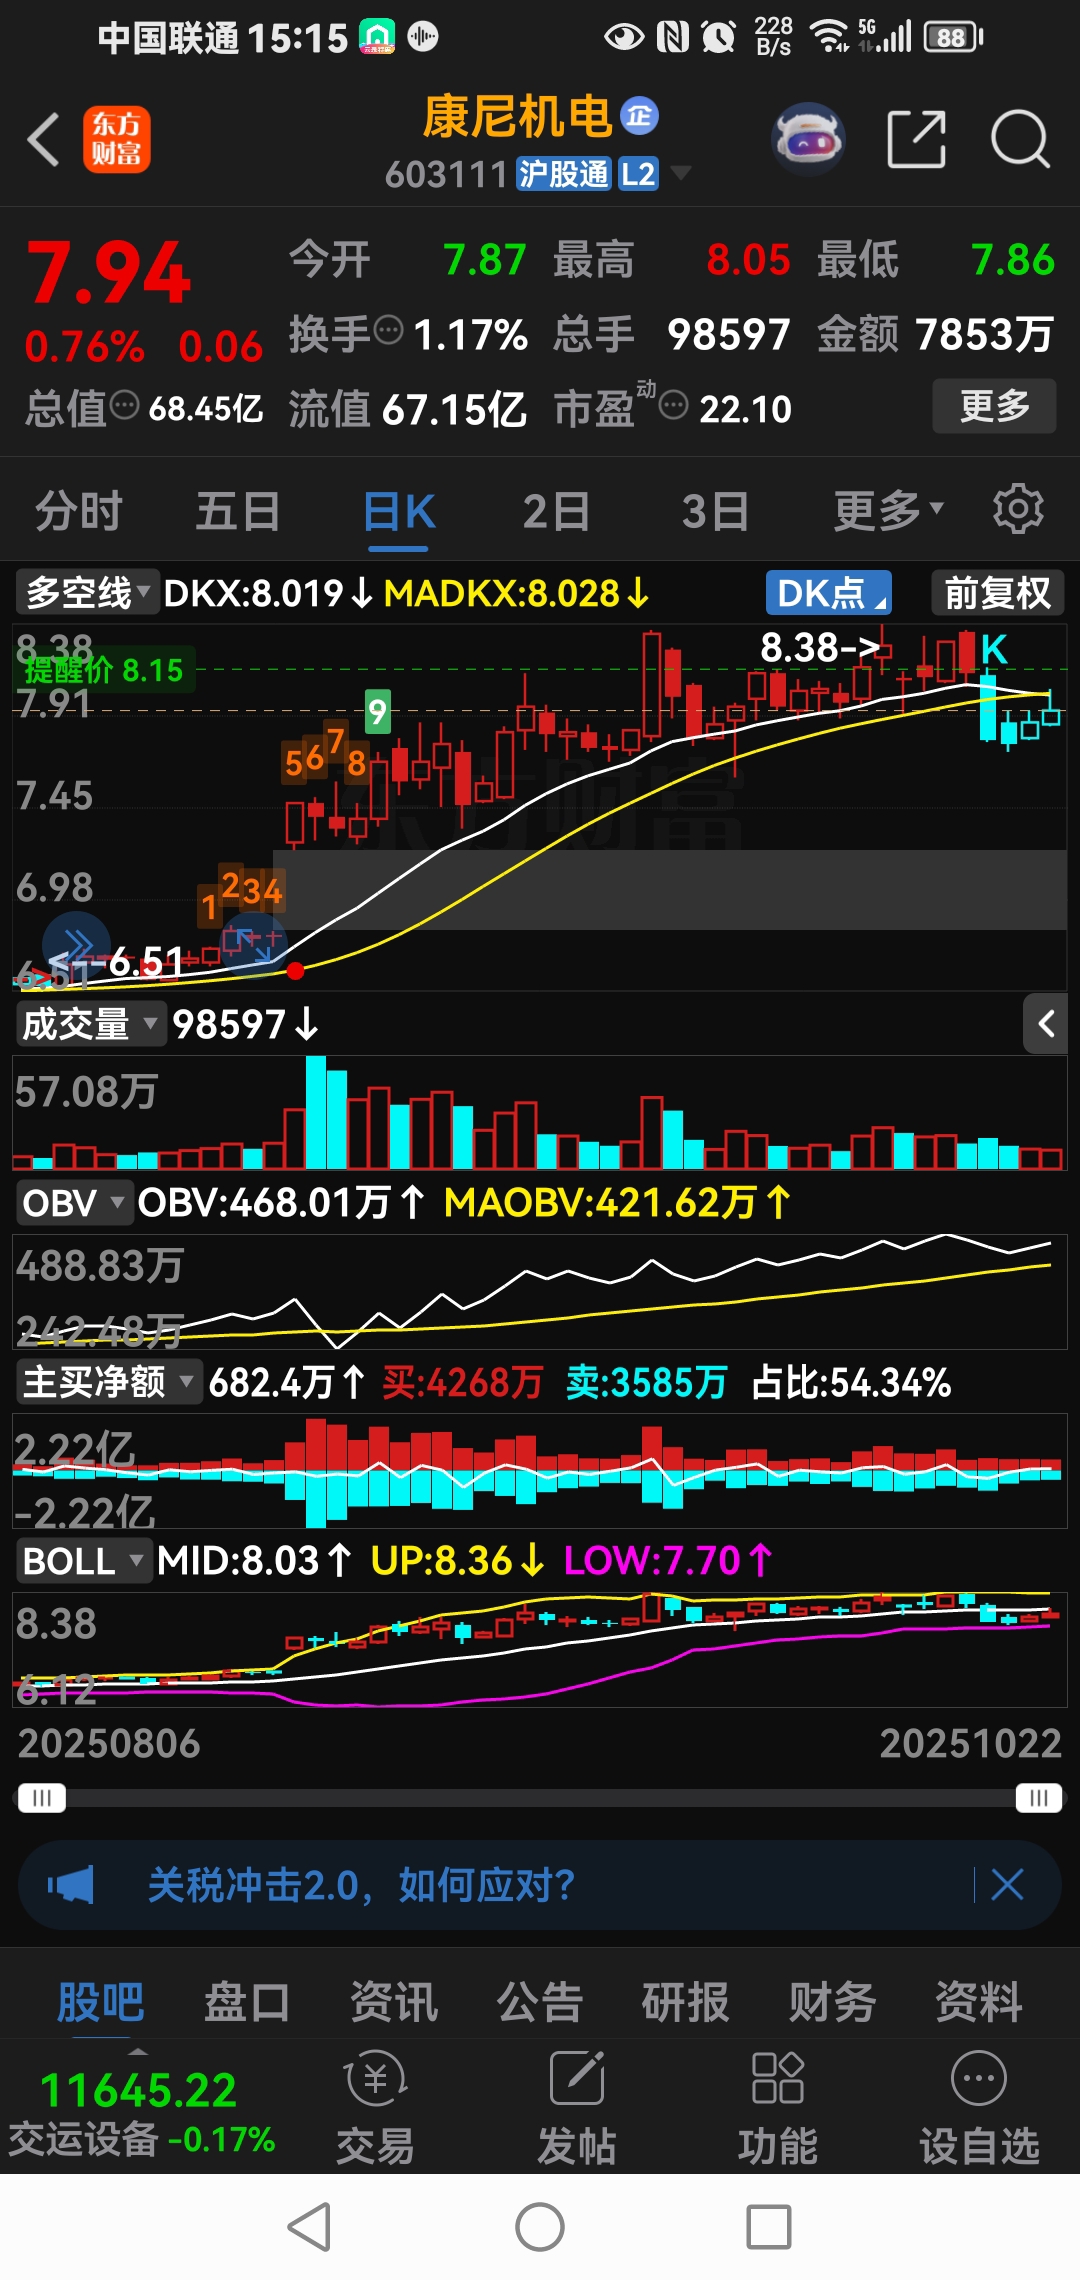
Task: Open the search magnifier icon
Action: tap(1020, 139)
